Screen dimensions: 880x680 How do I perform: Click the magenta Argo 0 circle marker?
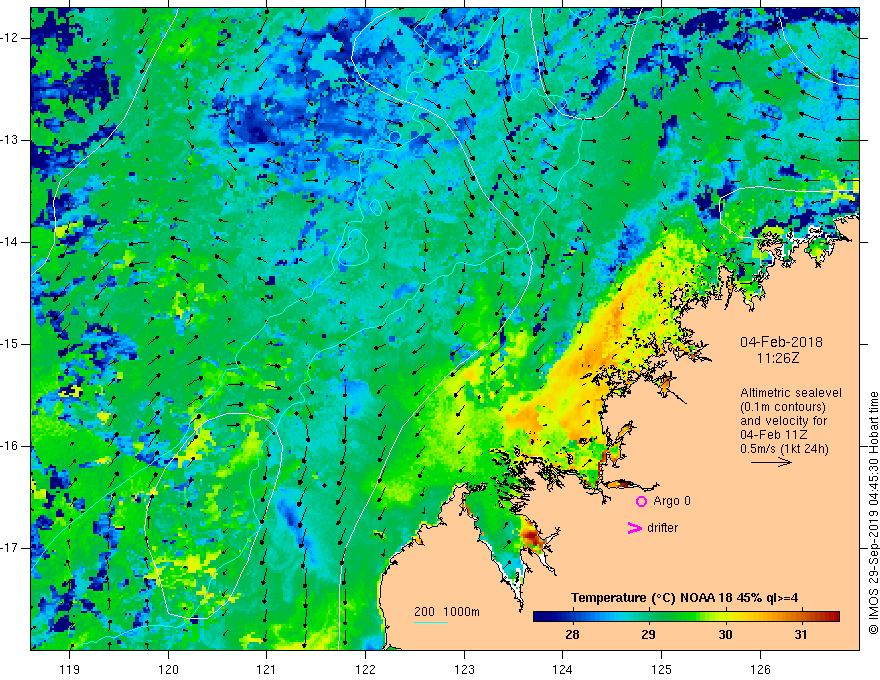641,501
